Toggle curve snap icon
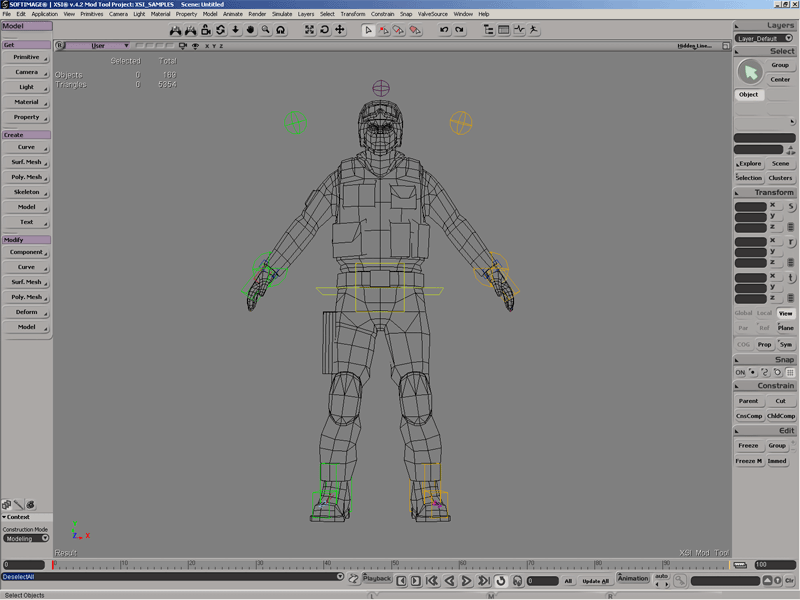 (765, 372)
